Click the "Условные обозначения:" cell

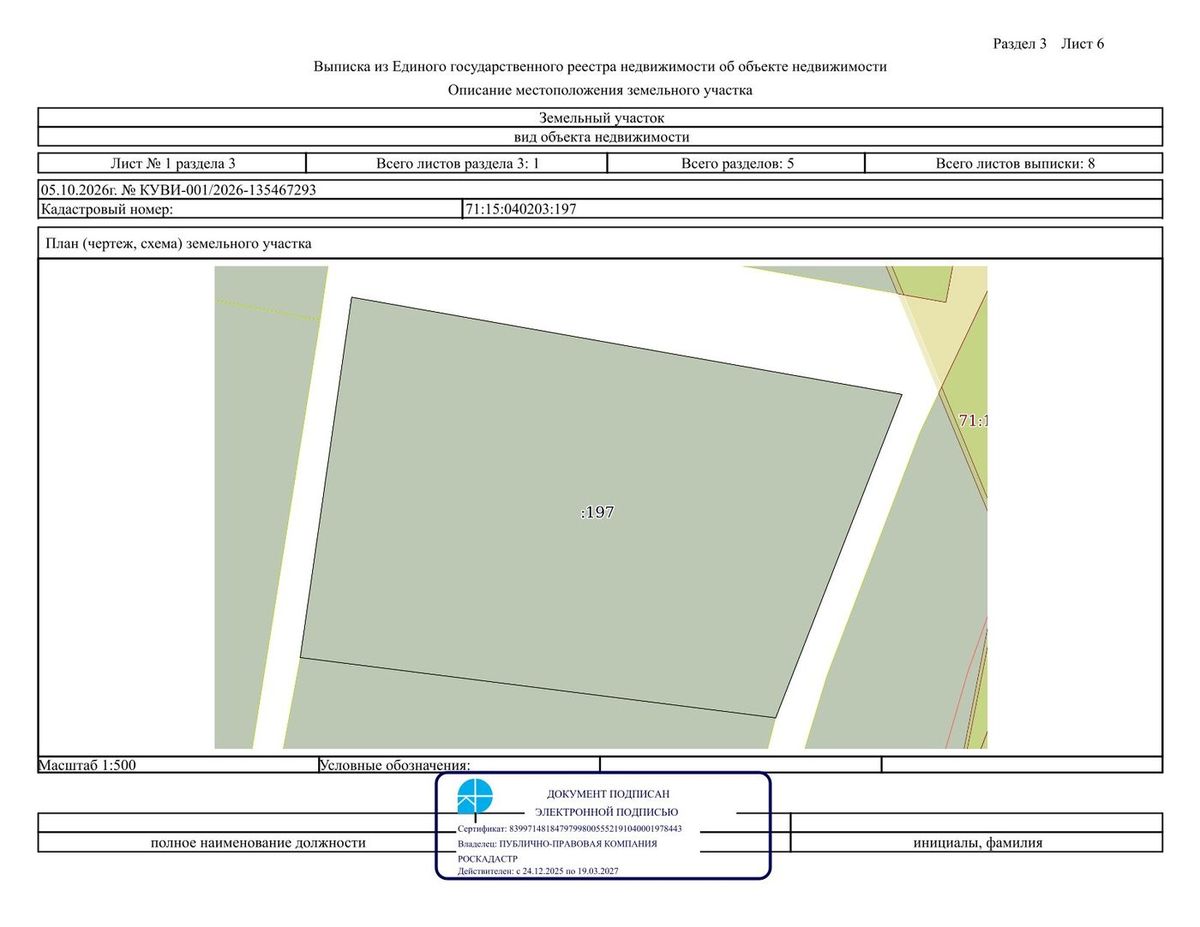point(458,765)
